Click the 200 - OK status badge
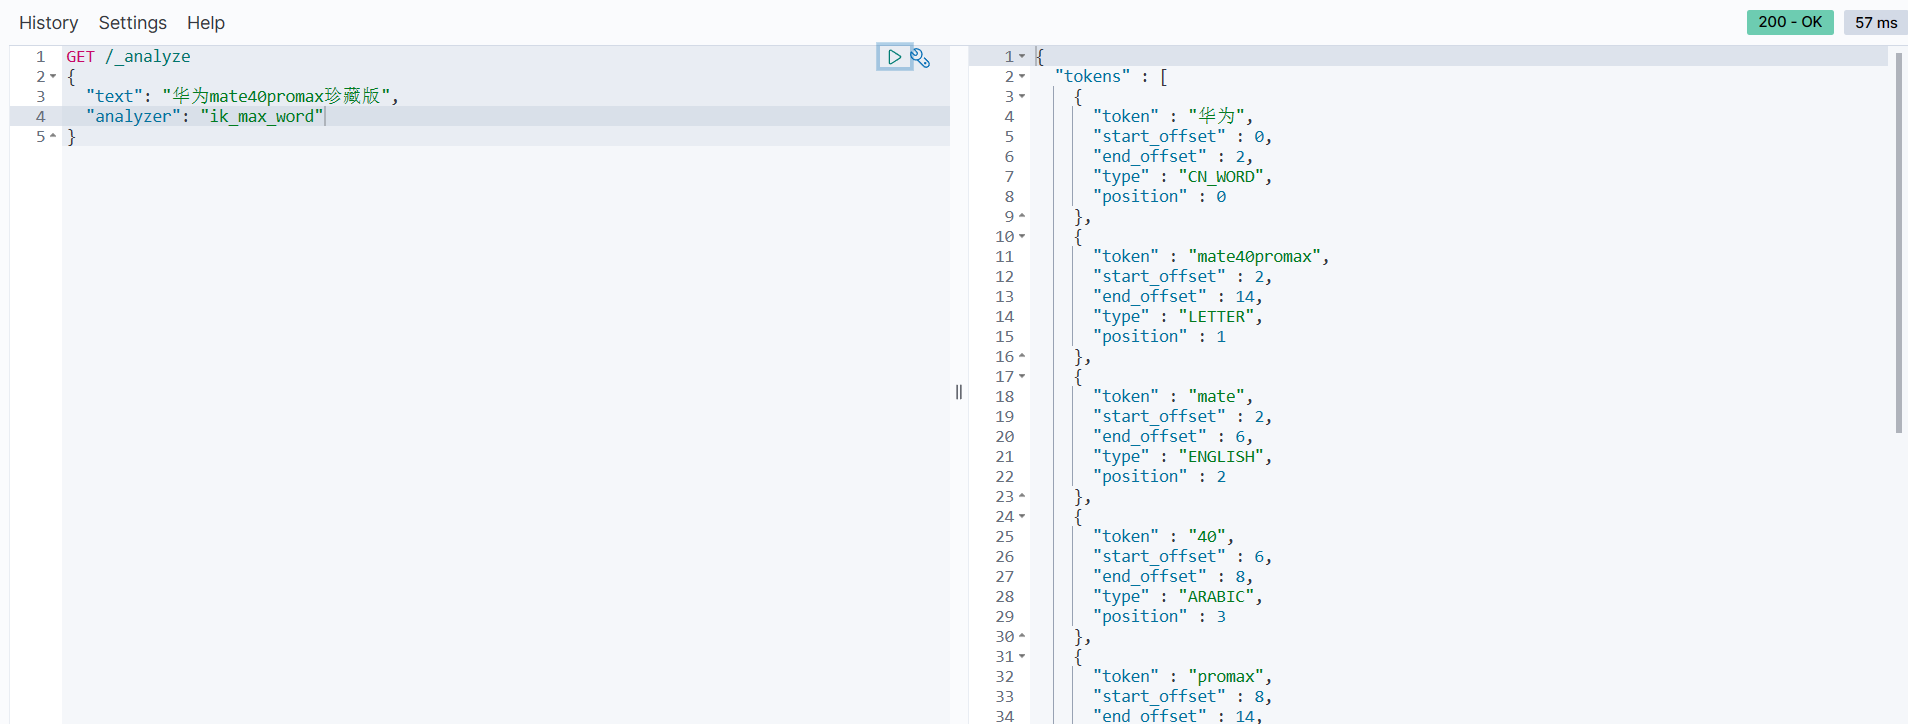The height and width of the screenshot is (724, 1908). [1790, 22]
